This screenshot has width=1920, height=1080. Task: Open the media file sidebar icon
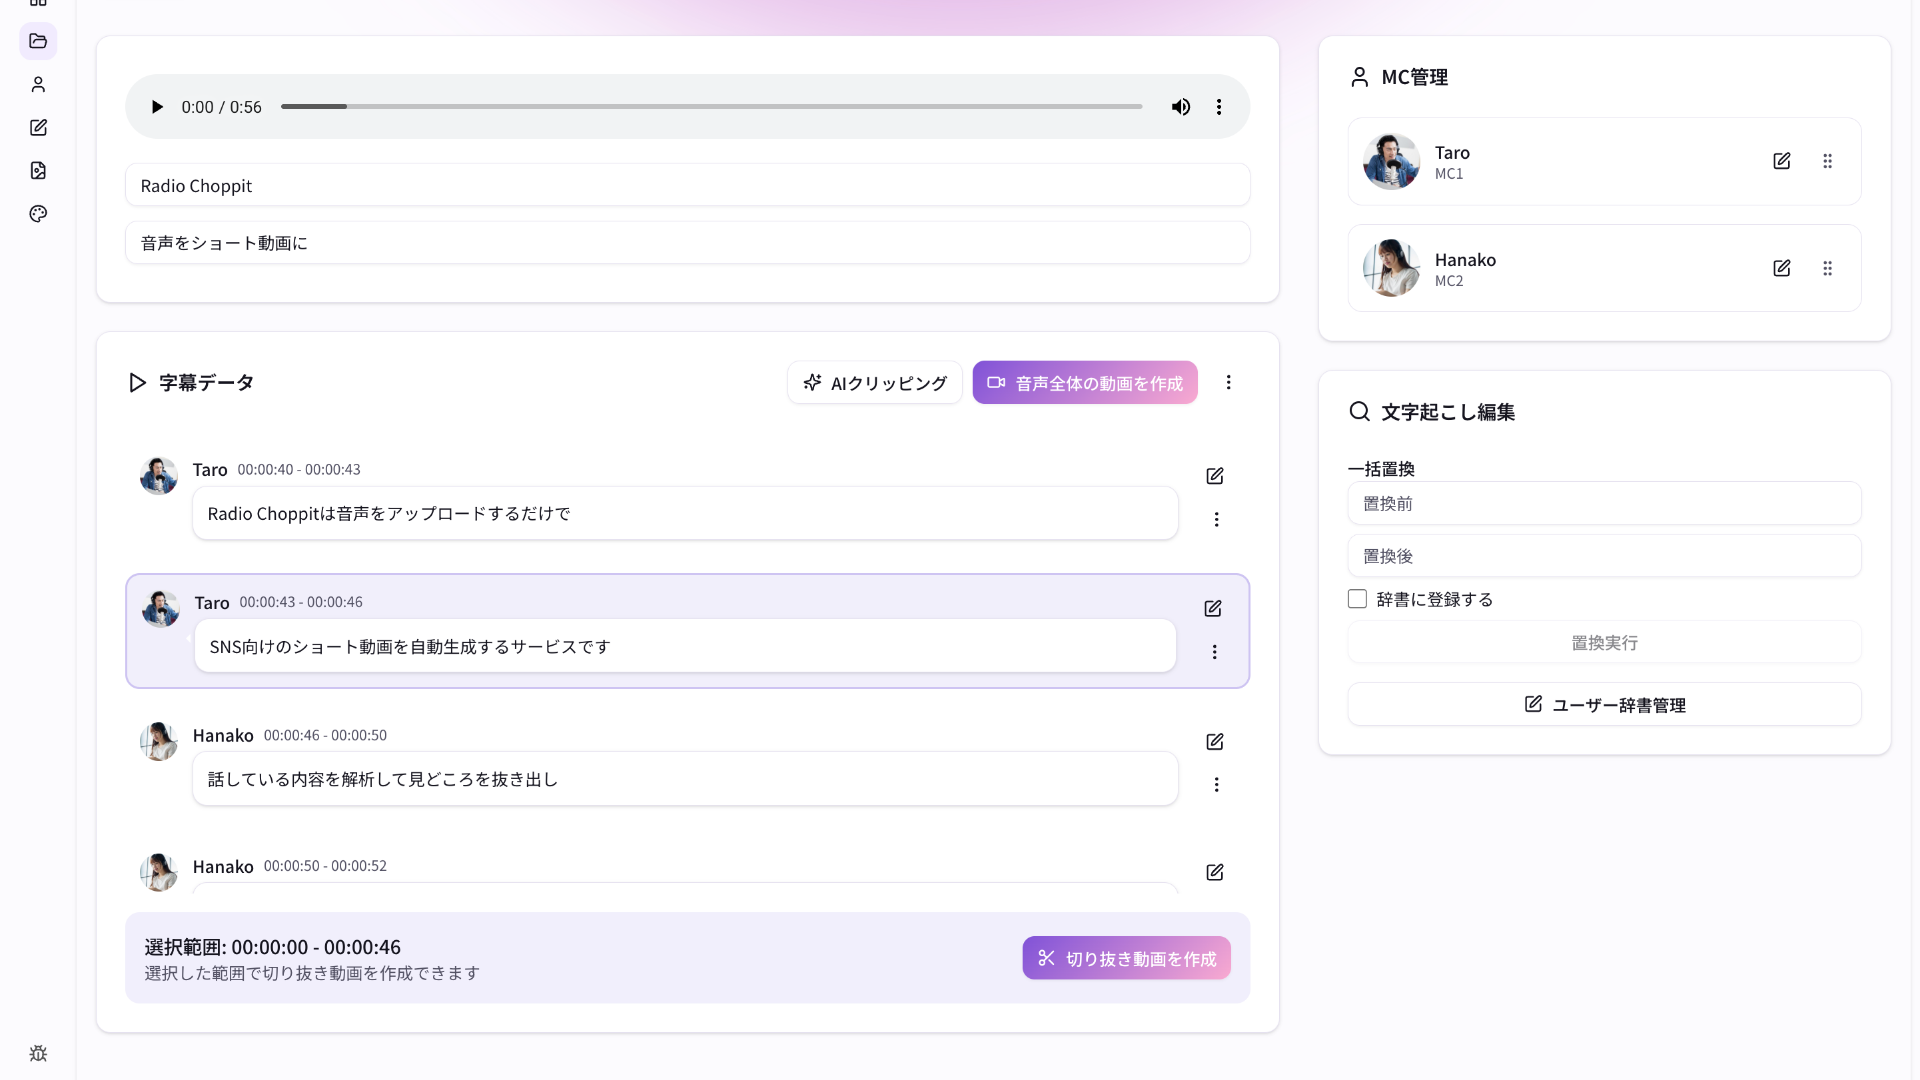(x=38, y=170)
